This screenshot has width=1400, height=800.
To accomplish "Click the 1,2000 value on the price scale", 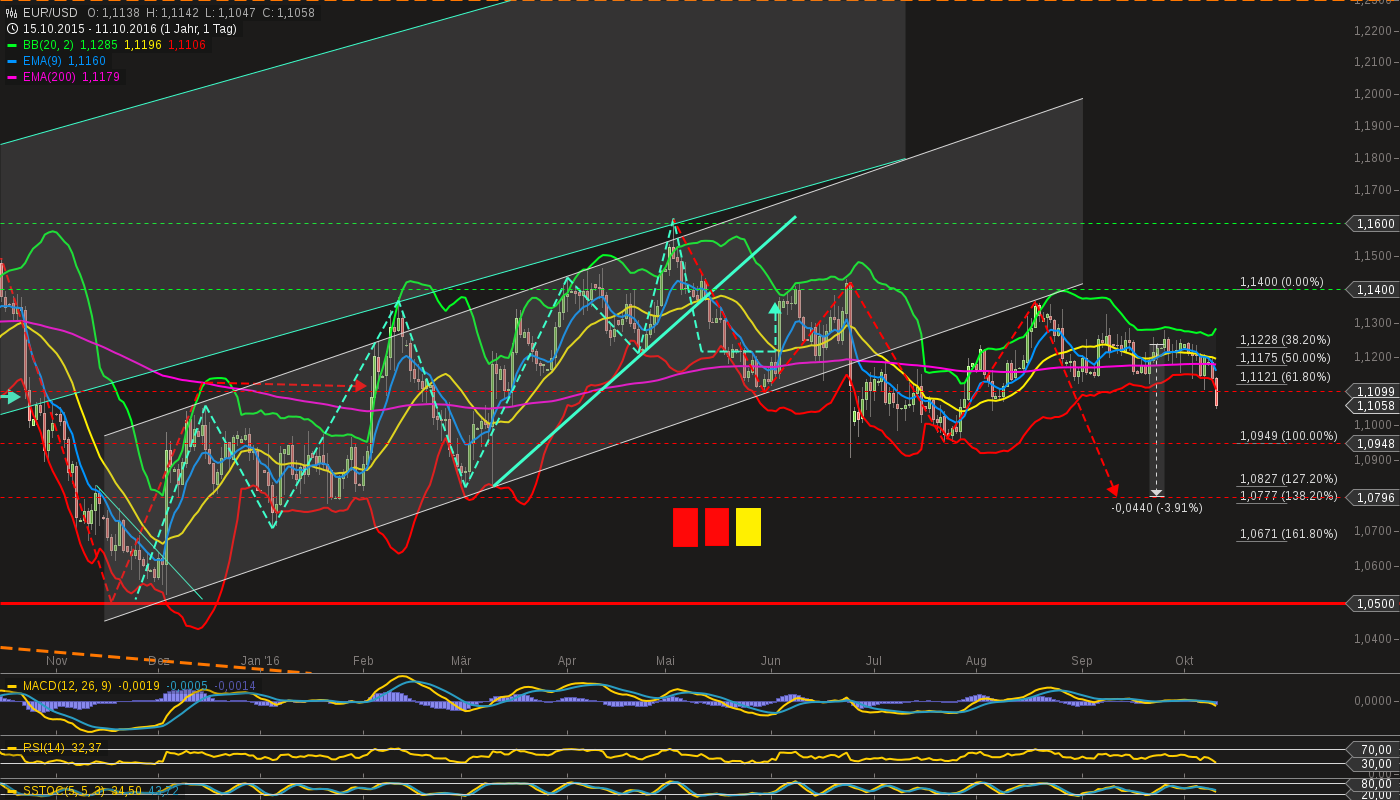I will pos(1373,94).
